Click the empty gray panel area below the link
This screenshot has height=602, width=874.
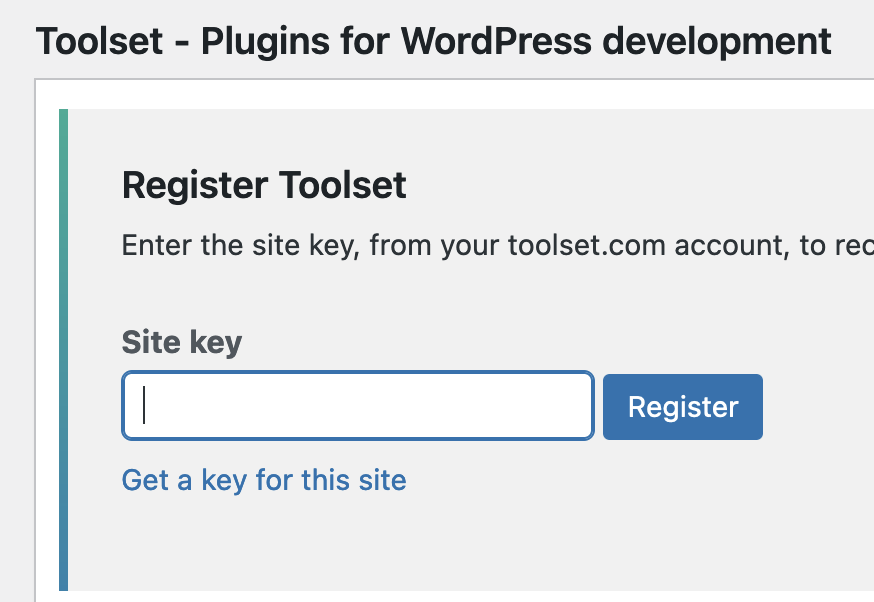click(450, 545)
